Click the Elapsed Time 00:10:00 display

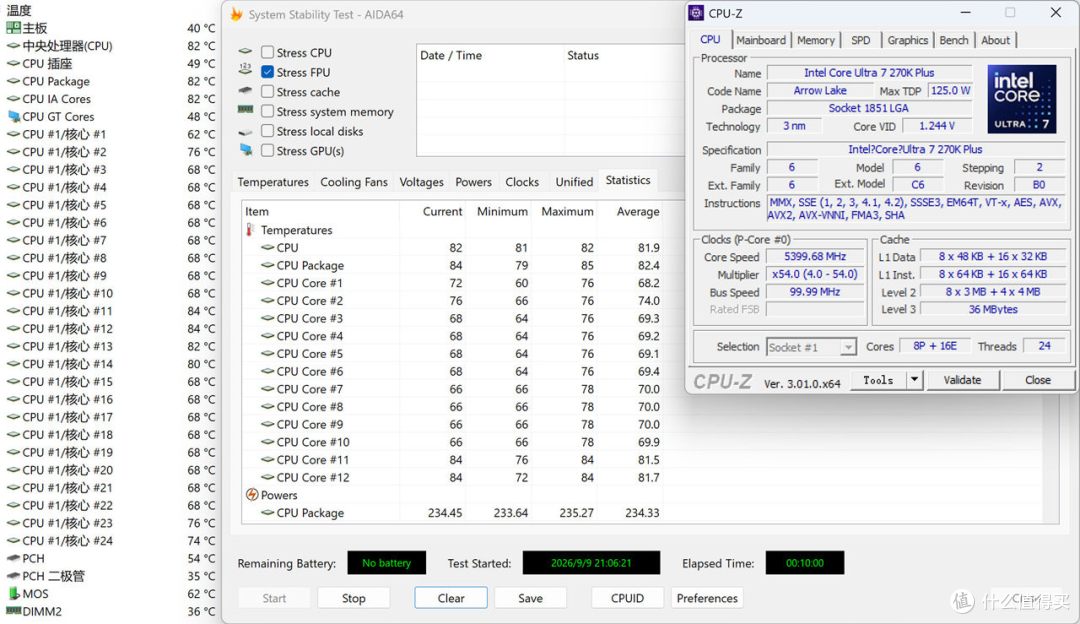(804, 563)
